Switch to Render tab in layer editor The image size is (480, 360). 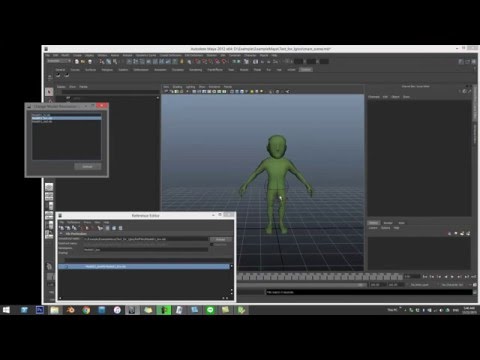pyautogui.click(x=388, y=223)
